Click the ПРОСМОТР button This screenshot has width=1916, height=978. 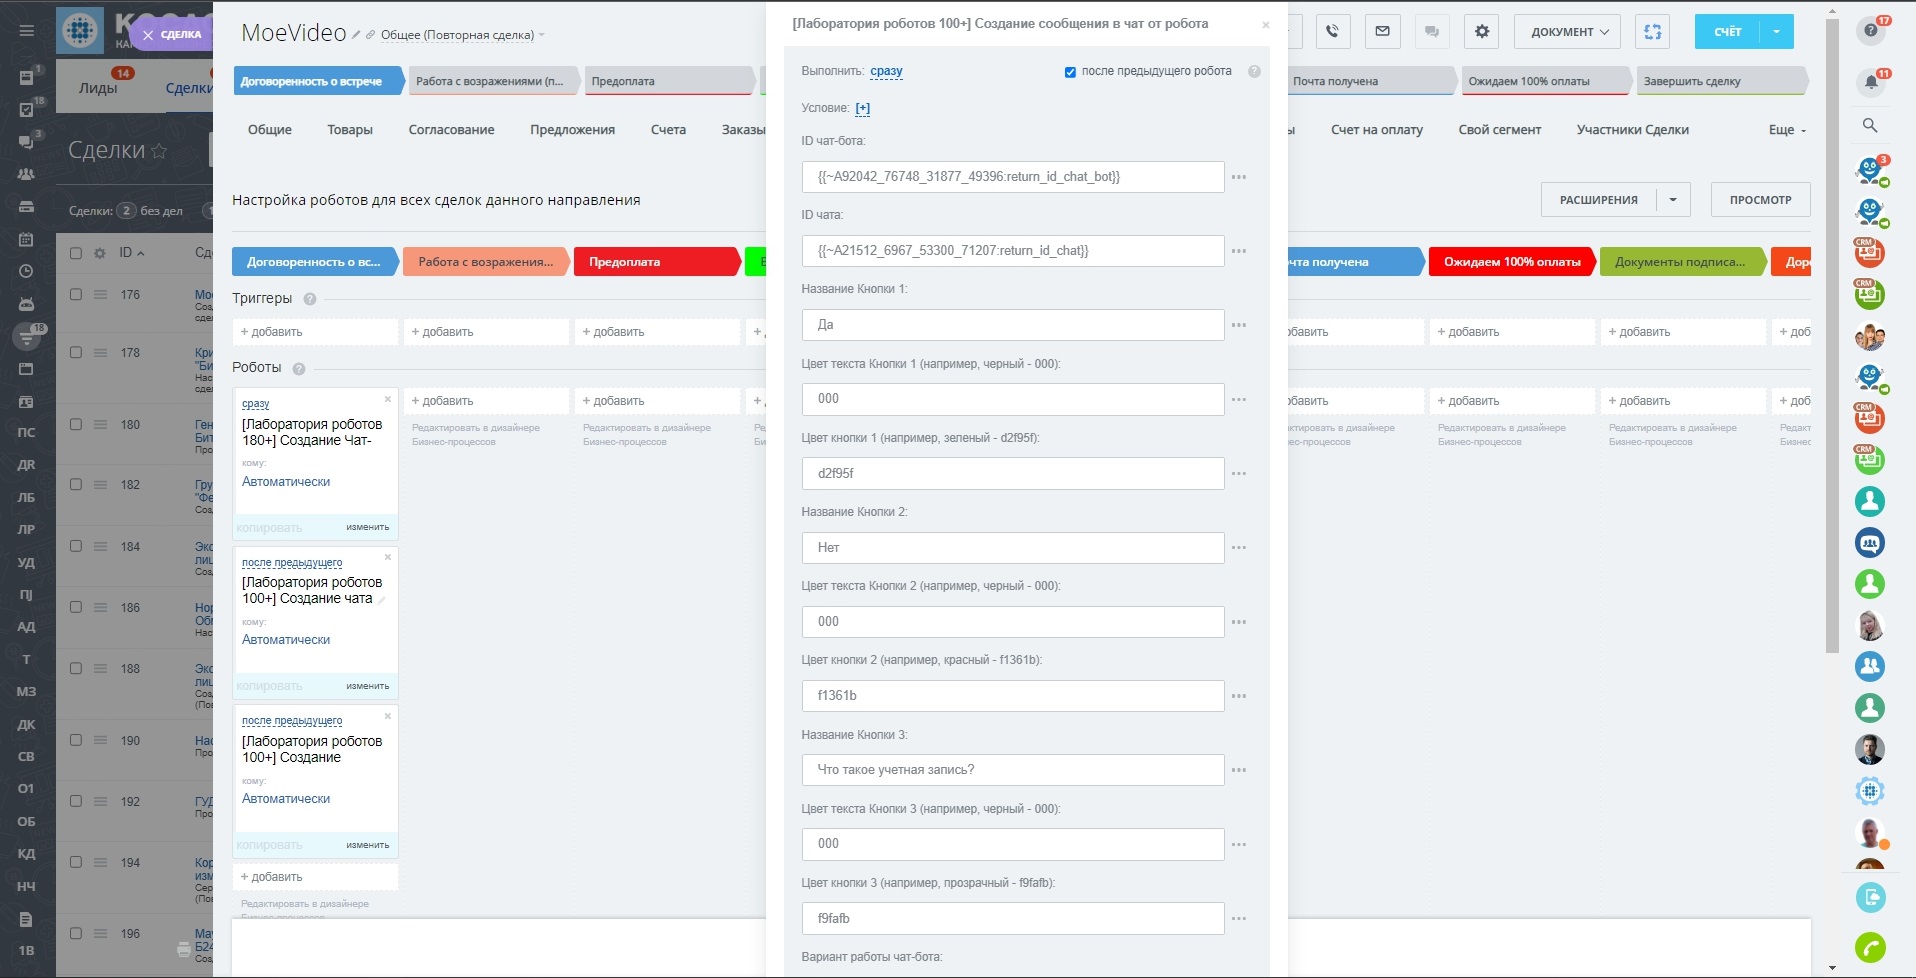point(1761,200)
